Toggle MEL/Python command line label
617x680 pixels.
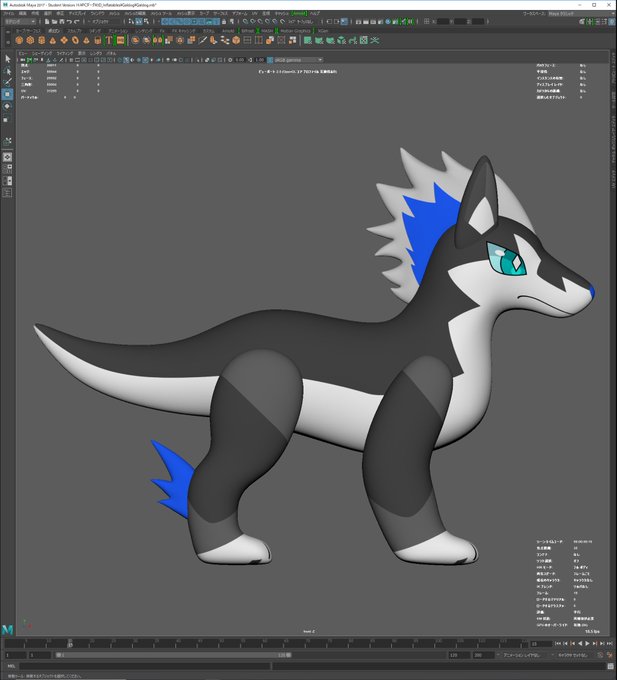coord(12,666)
